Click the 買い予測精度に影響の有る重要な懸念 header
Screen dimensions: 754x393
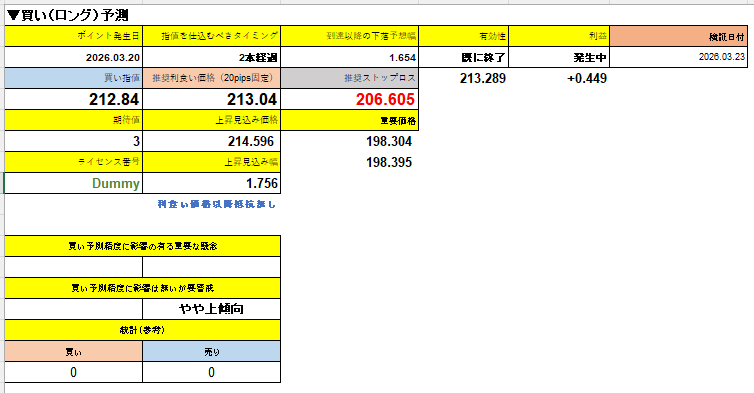142,246
